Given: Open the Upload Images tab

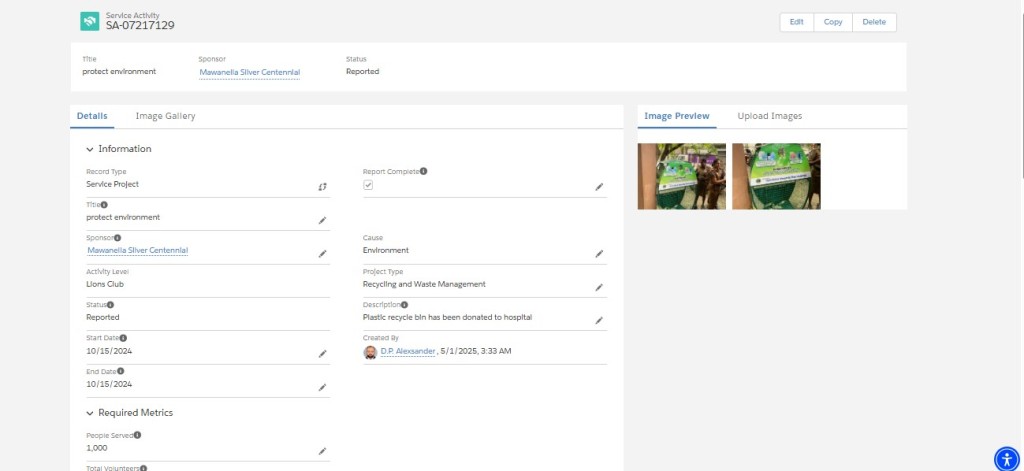Looking at the screenshot, I should tap(770, 116).
